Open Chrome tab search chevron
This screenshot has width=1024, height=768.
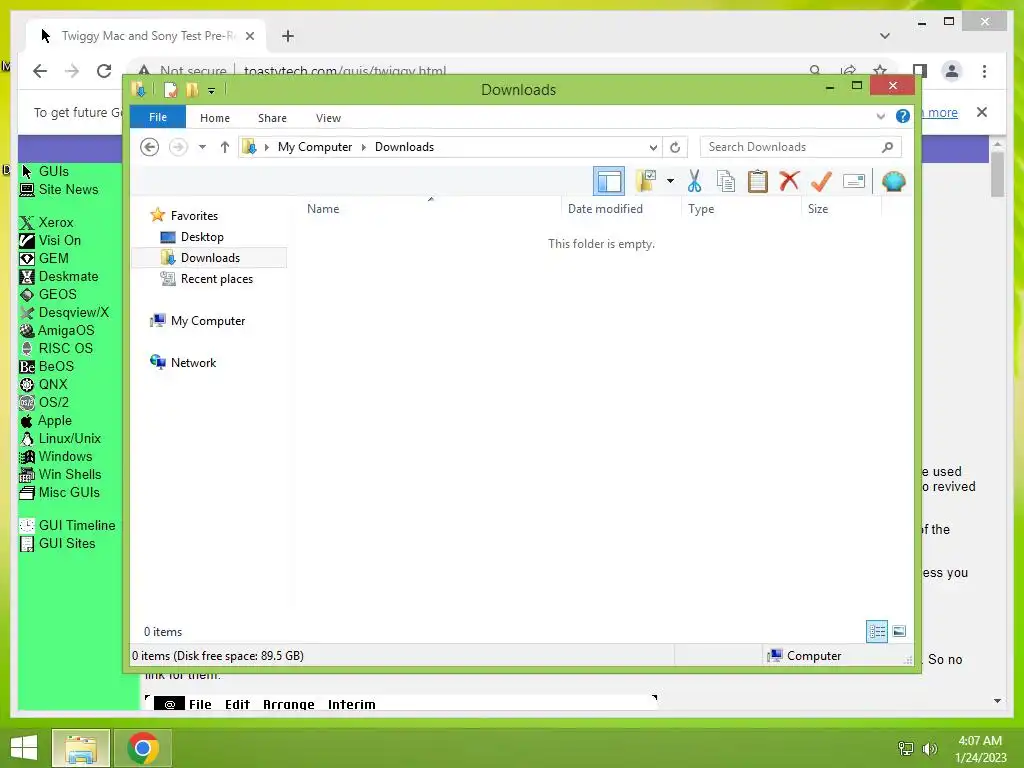pos(884,36)
